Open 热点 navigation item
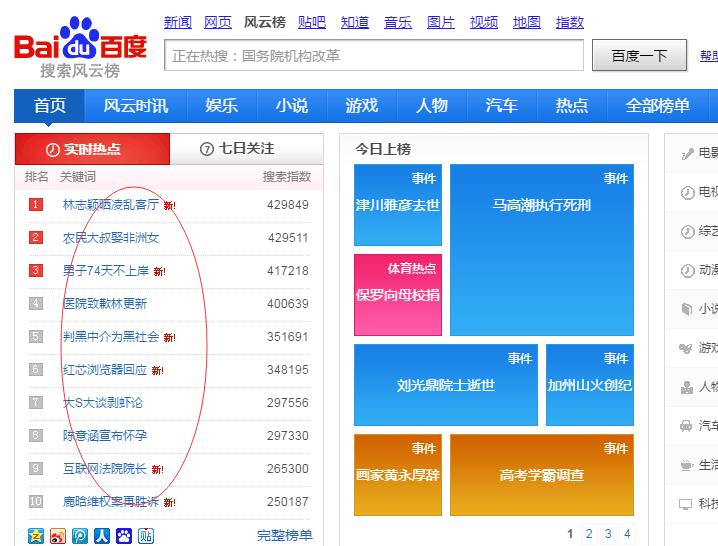Viewport: 718px width, 546px height. (571, 106)
